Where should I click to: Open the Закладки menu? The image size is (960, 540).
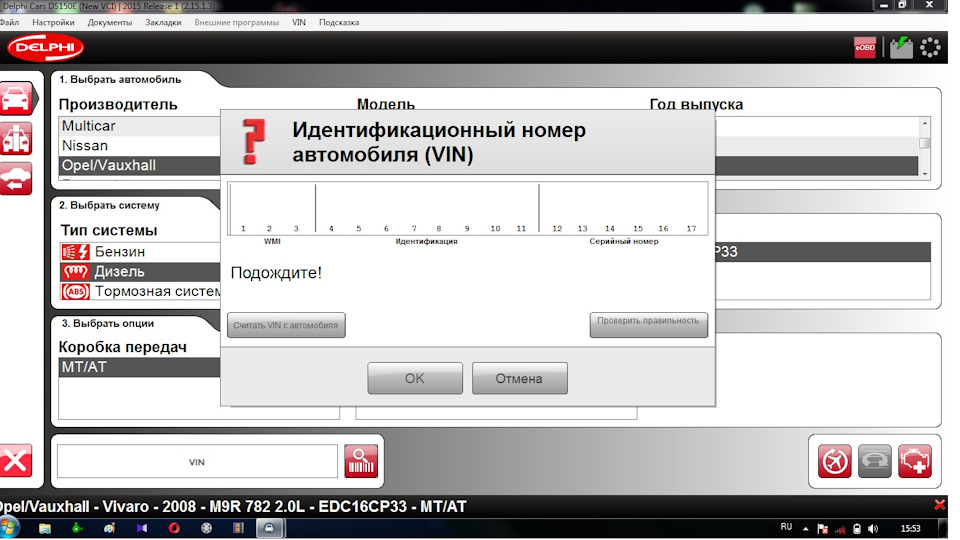coord(163,22)
